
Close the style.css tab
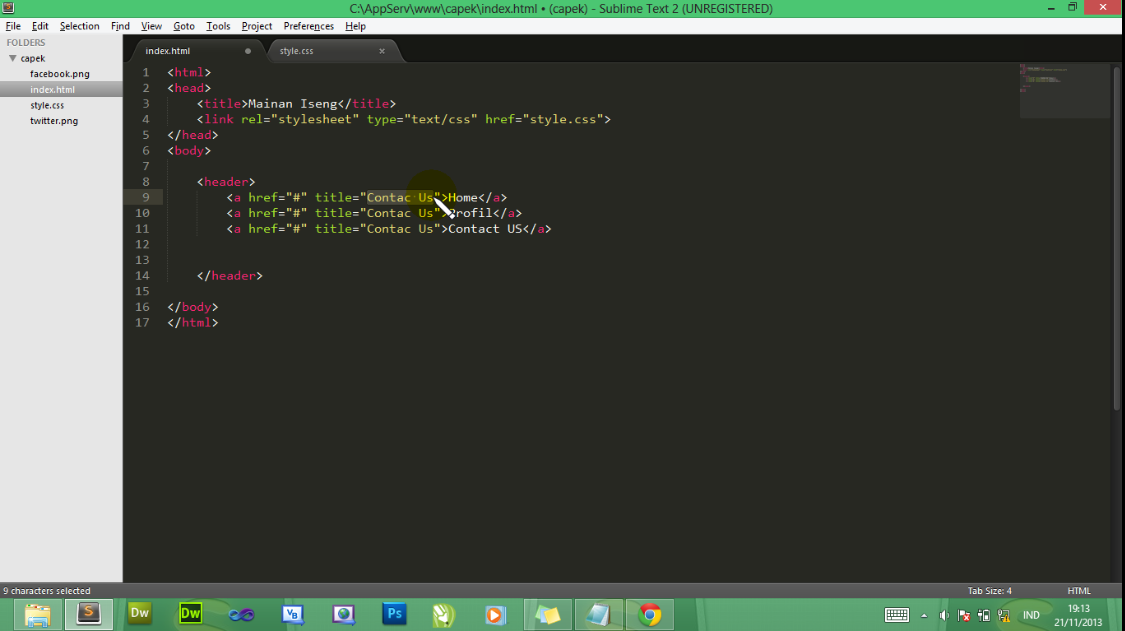tap(381, 50)
